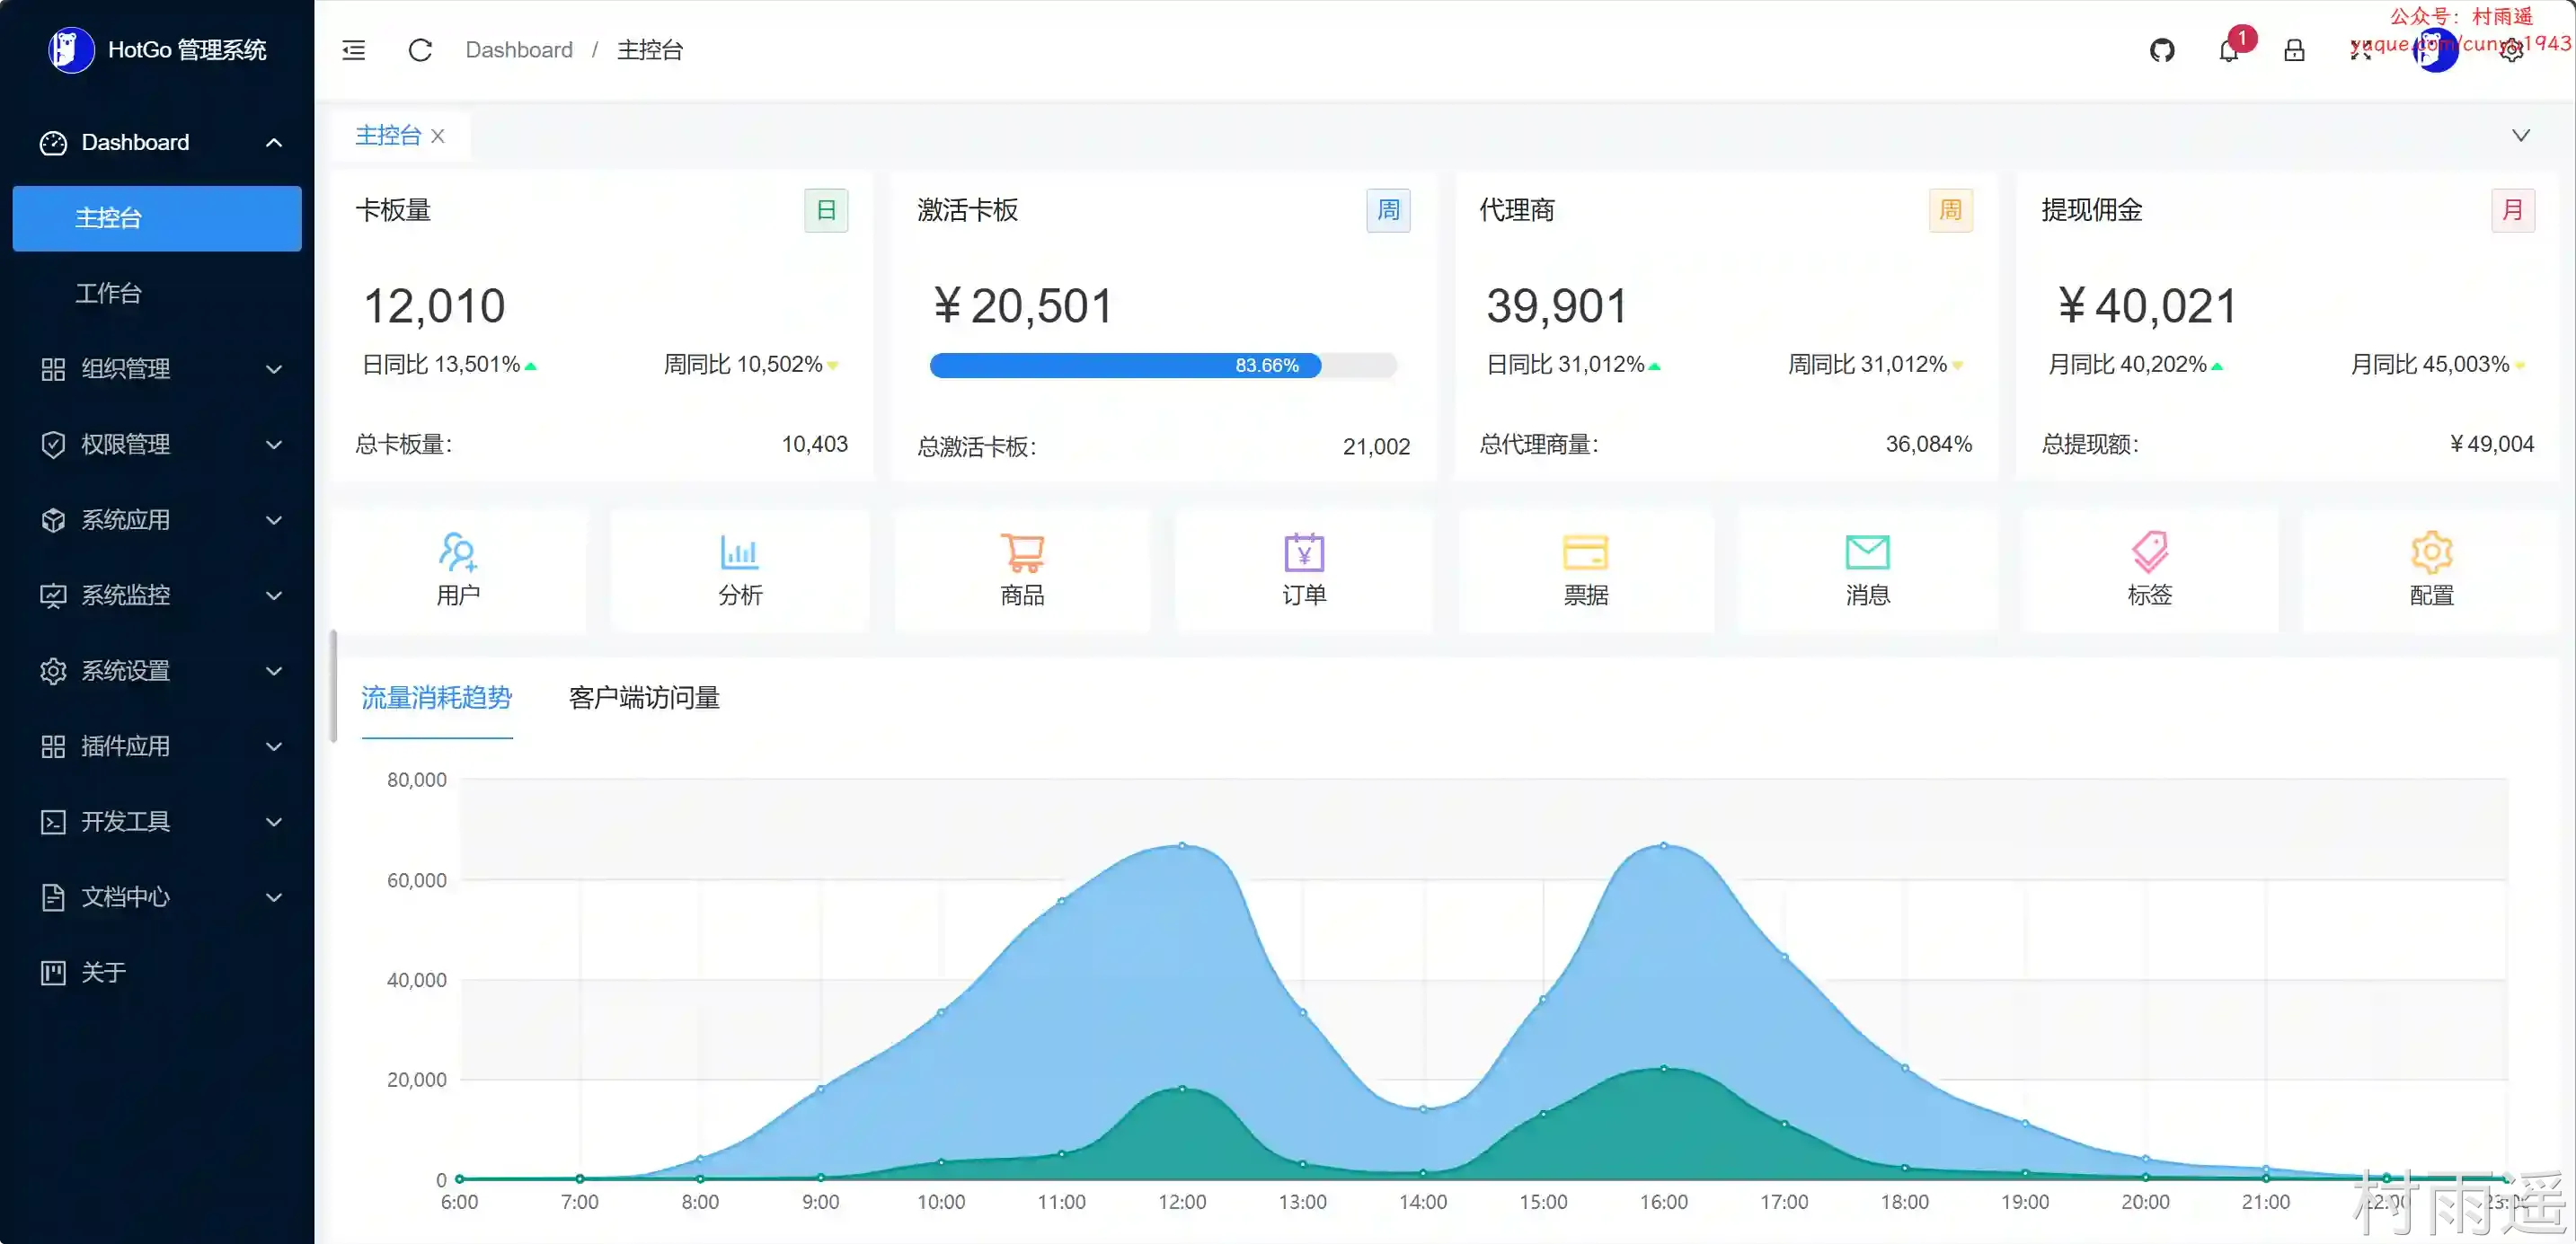Open the 订单 shortcut icon
Screen dimensions: 2576x1244
pyautogui.click(x=1304, y=571)
